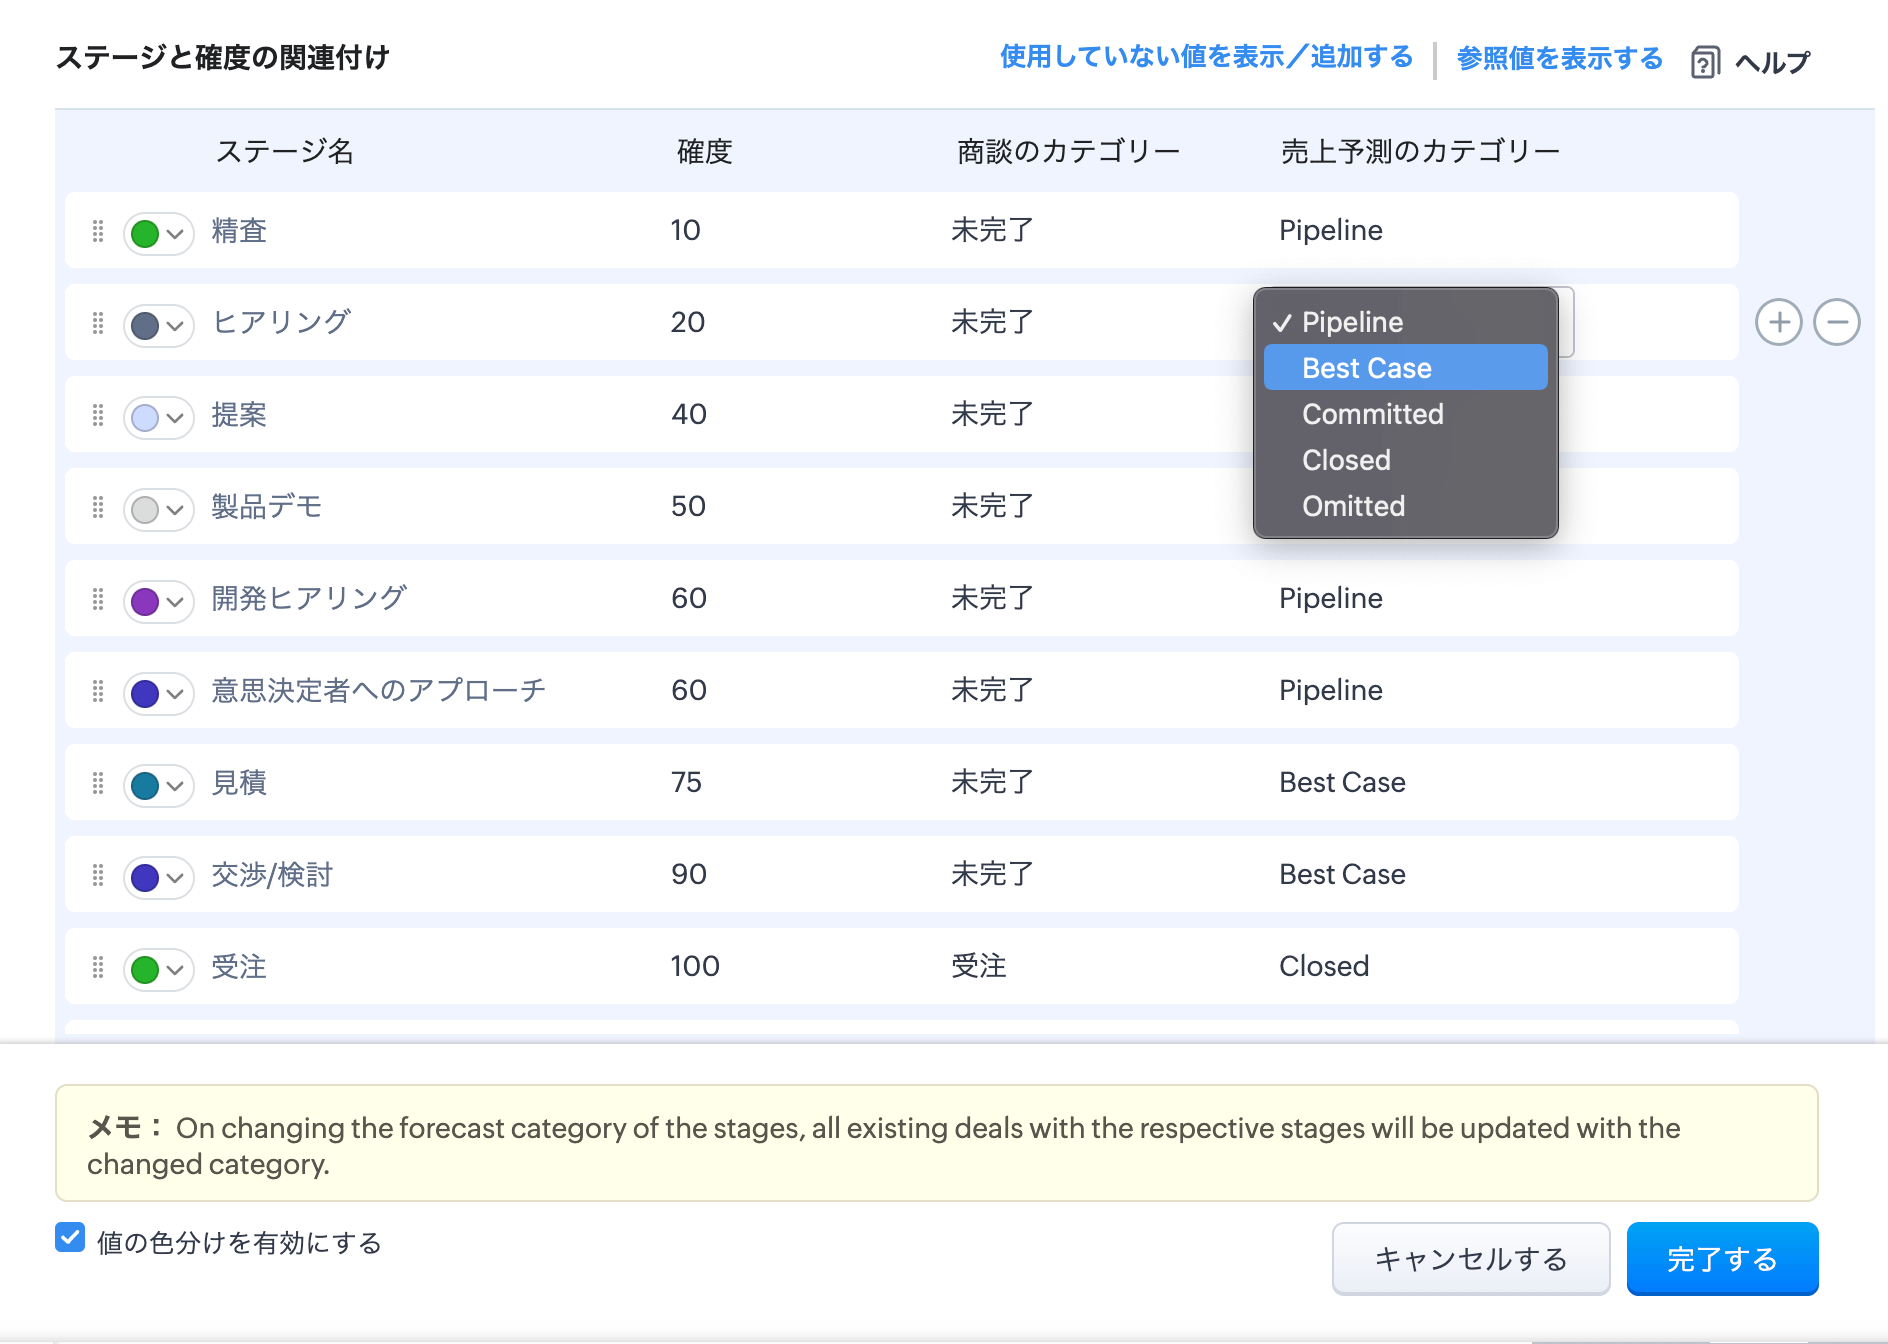1888x1344 pixels.
Task: Open the color dropdown for 見積
Action: coord(158,785)
